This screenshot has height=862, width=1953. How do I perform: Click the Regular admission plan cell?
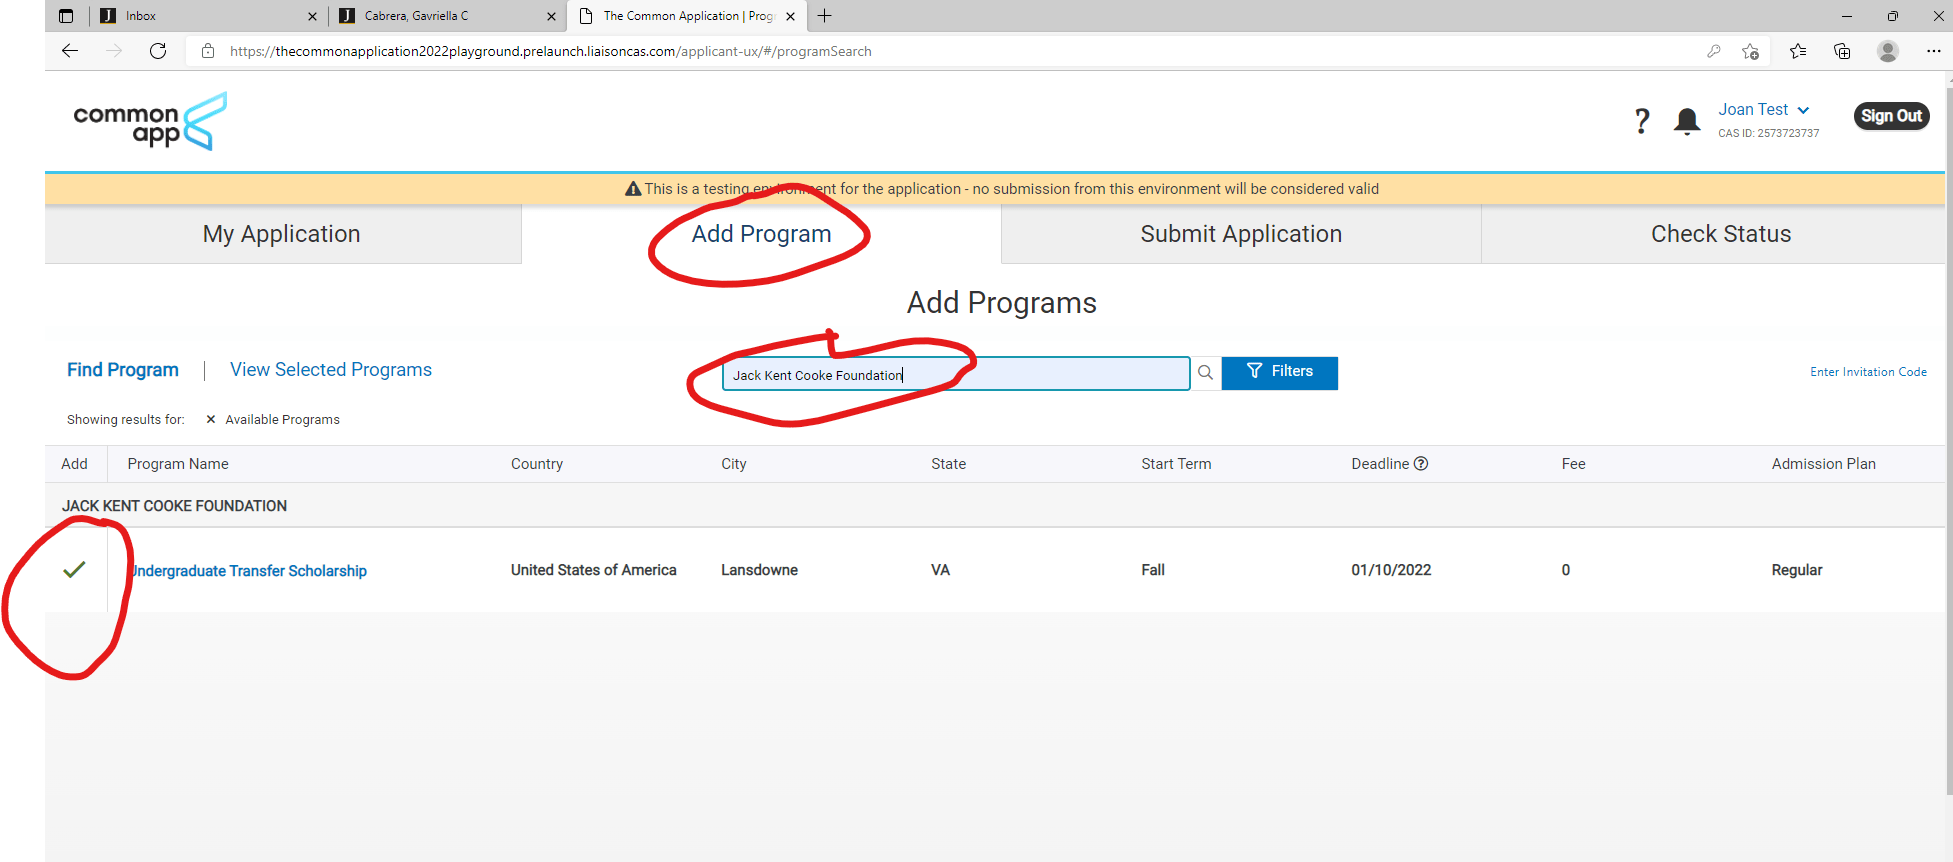pyautogui.click(x=1797, y=570)
